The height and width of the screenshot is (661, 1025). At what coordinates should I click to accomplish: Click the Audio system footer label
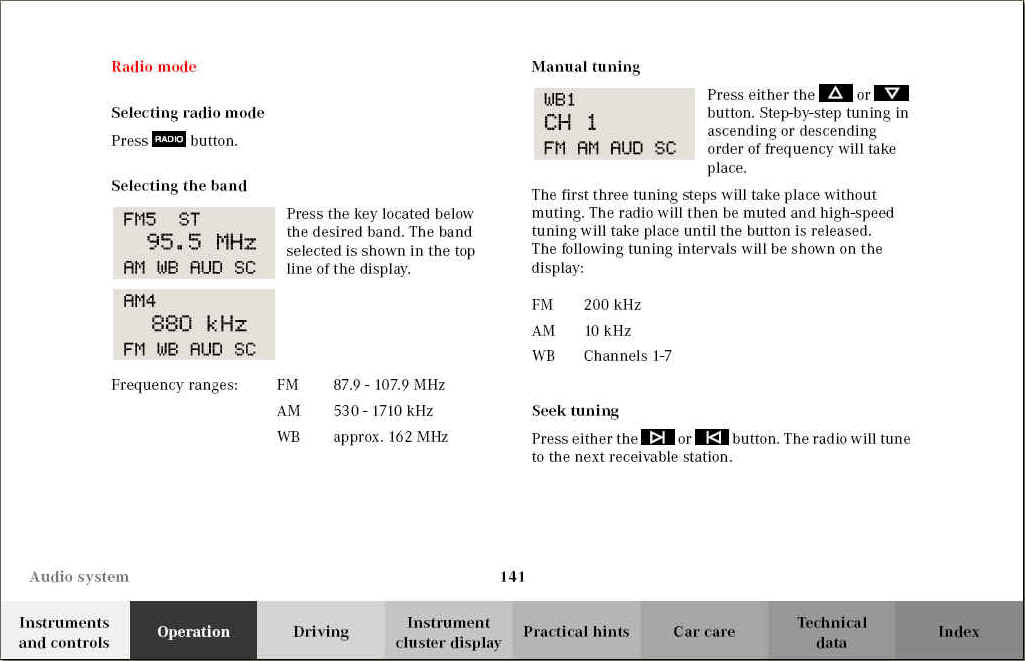[79, 576]
